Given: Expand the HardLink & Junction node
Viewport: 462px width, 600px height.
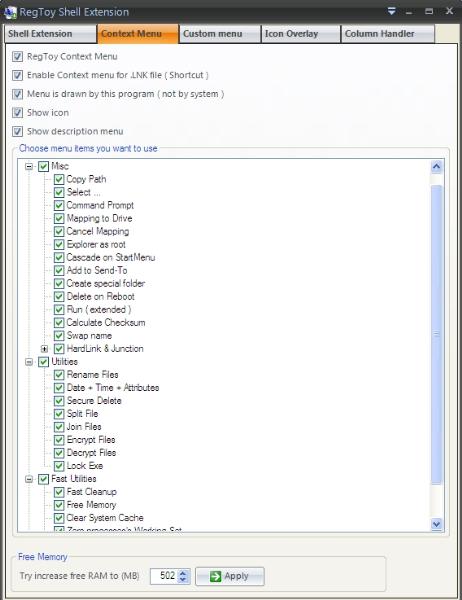Looking at the screenshot, I should (44, 349).
